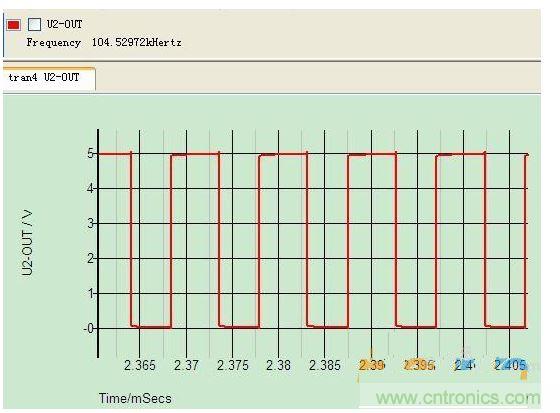The height and width of the screenshot is (413, 560).
Task: Click the 1 volt axis label
Action: pos(91,294)
